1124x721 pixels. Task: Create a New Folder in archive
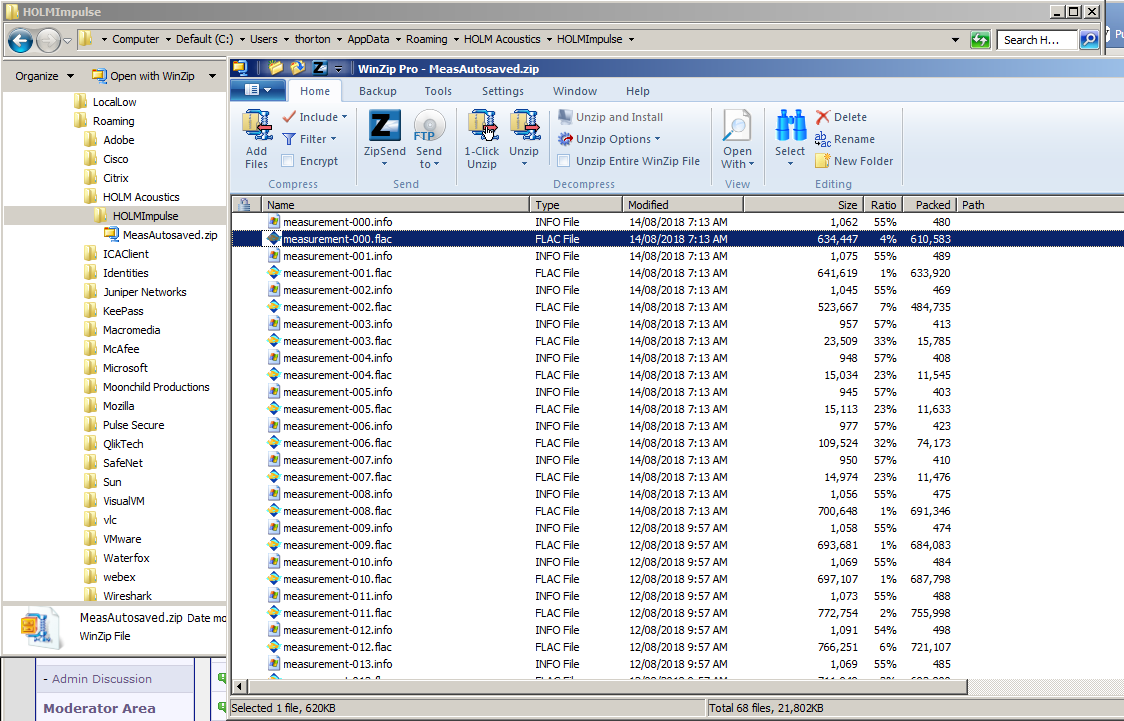(x=854, y=161)
